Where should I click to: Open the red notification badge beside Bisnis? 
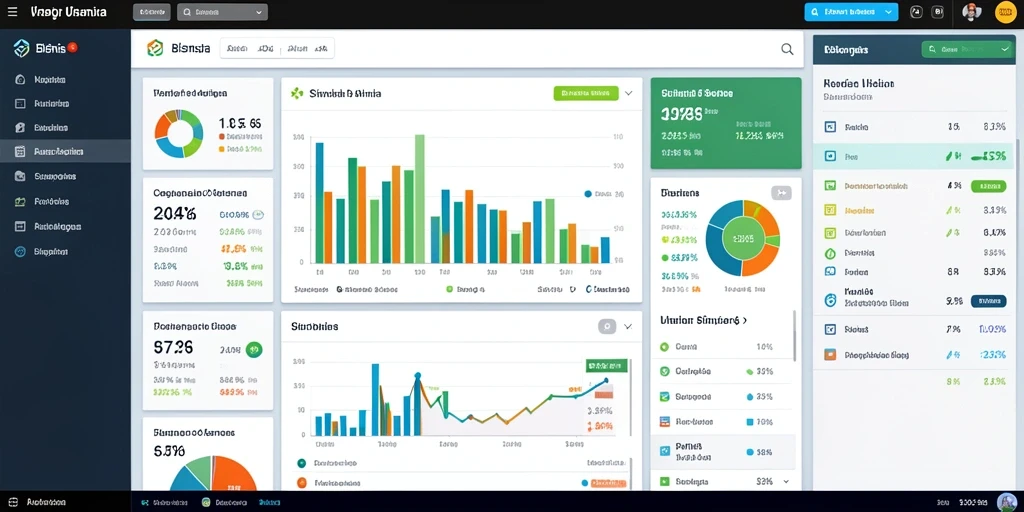[72, 47]
